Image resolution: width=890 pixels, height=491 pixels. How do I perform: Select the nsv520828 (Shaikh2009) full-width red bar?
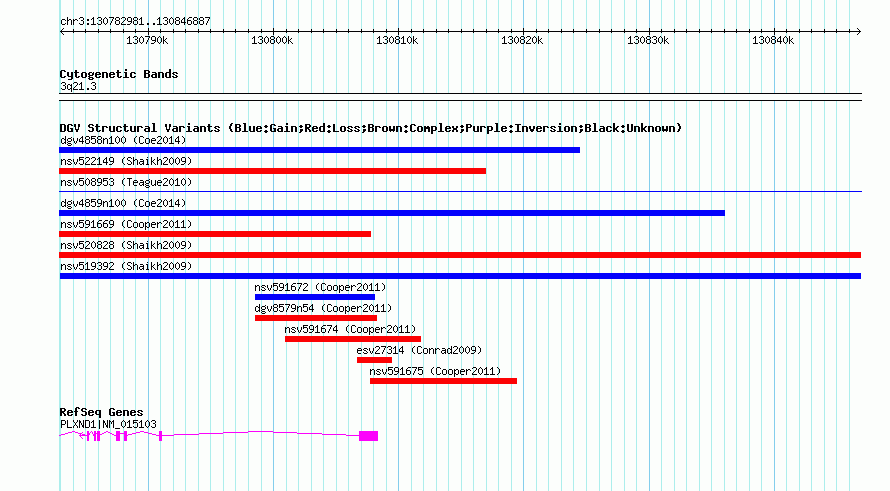[460, 255]
